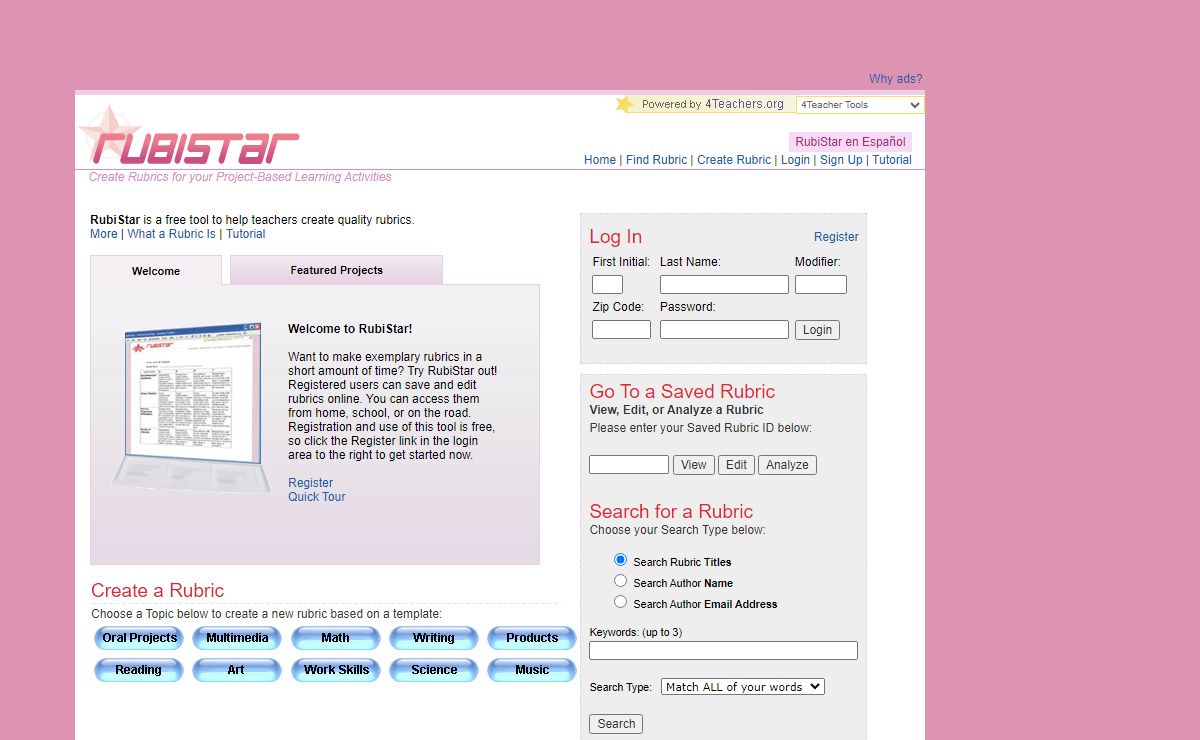Click the Analyze saved rubric button
The height and width of the screenshot is (740, 1200).
pos(787,465)
